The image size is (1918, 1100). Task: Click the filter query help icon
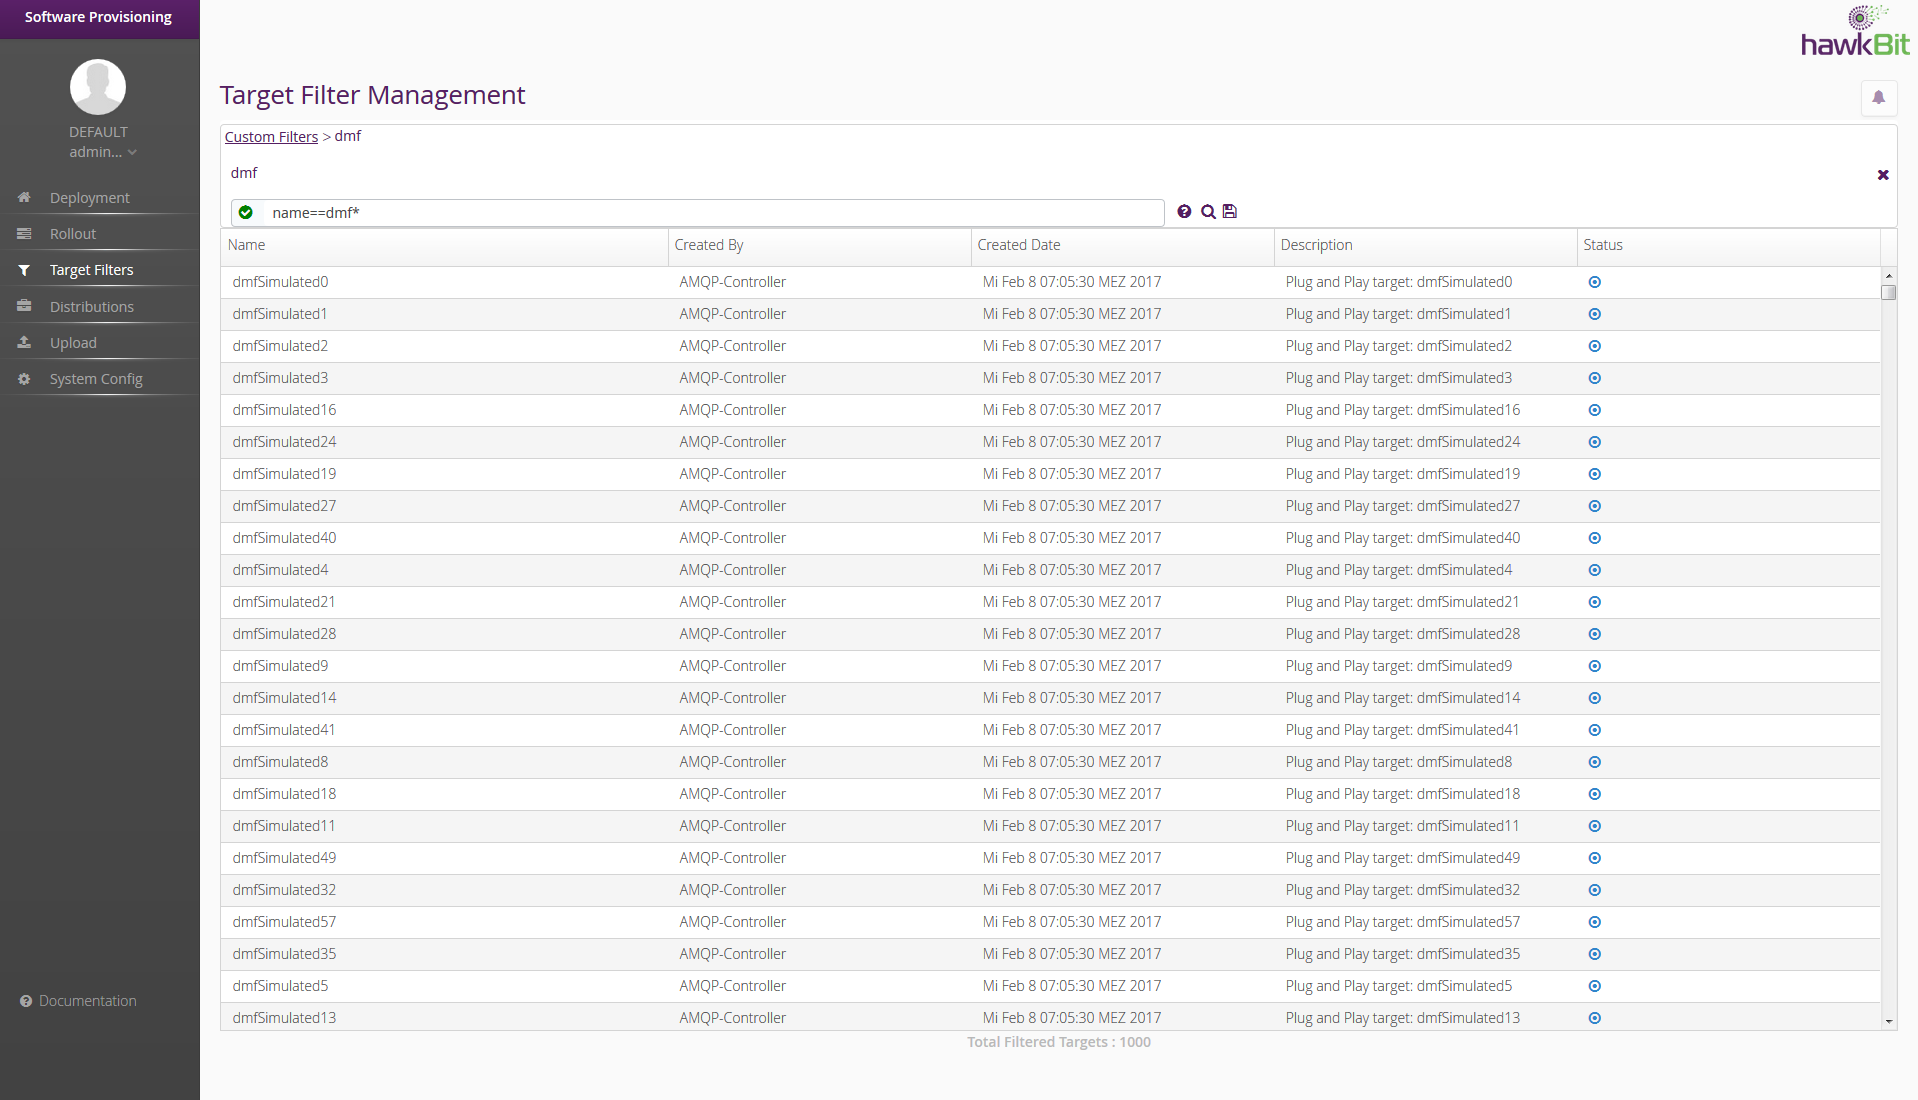1184,212
